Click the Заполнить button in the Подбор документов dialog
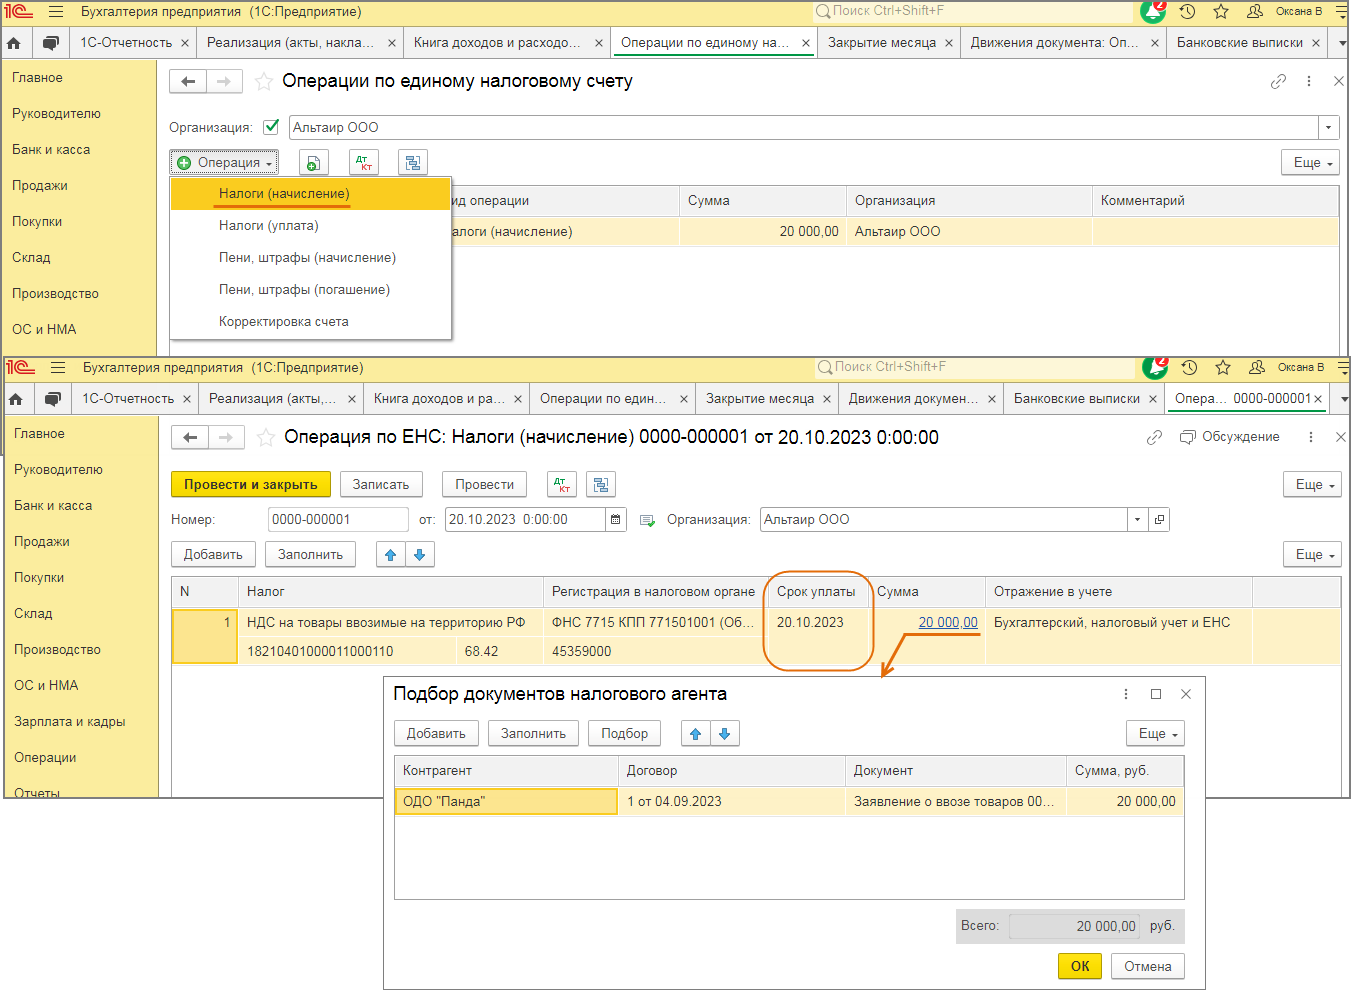This screenshot has width=1352, height=993. (533, 734)
